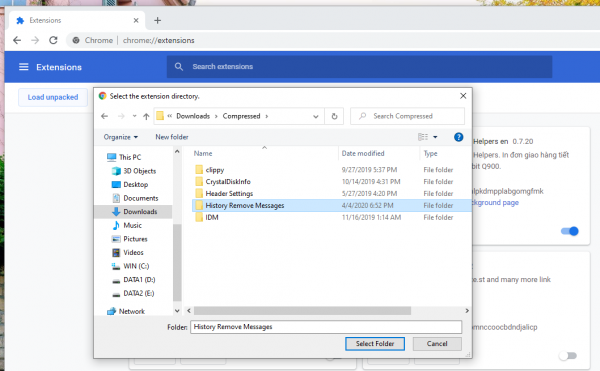
Task: Click the search extensions magnifier icon
Action: click(x=179, y=67)
